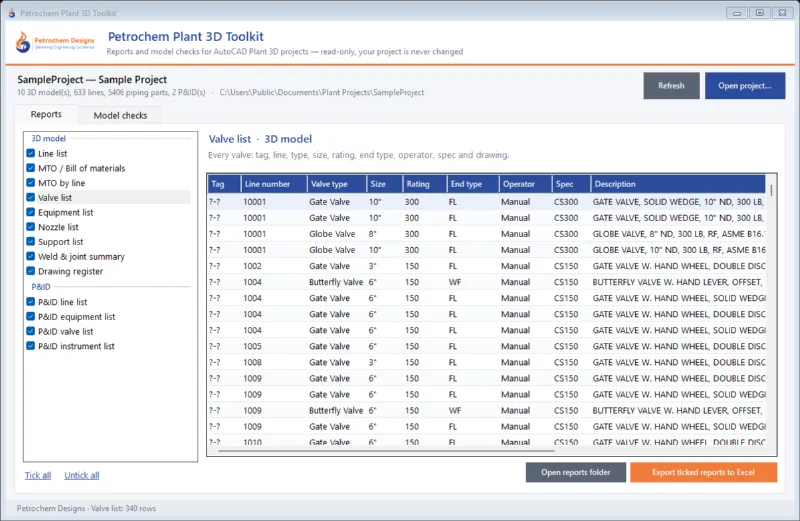Select the P&ID instrument list label
800x521 pixels.
click(x=76, y=347)
